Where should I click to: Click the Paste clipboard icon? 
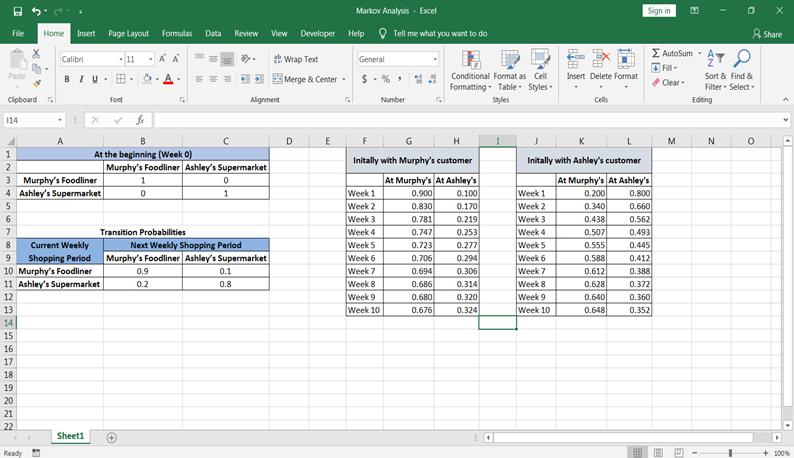(x=17, y=60)
